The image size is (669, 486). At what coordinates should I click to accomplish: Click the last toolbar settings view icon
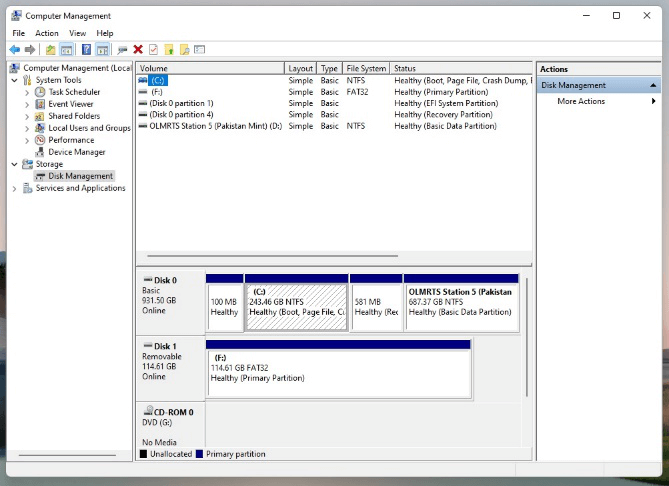pos(200,49)
